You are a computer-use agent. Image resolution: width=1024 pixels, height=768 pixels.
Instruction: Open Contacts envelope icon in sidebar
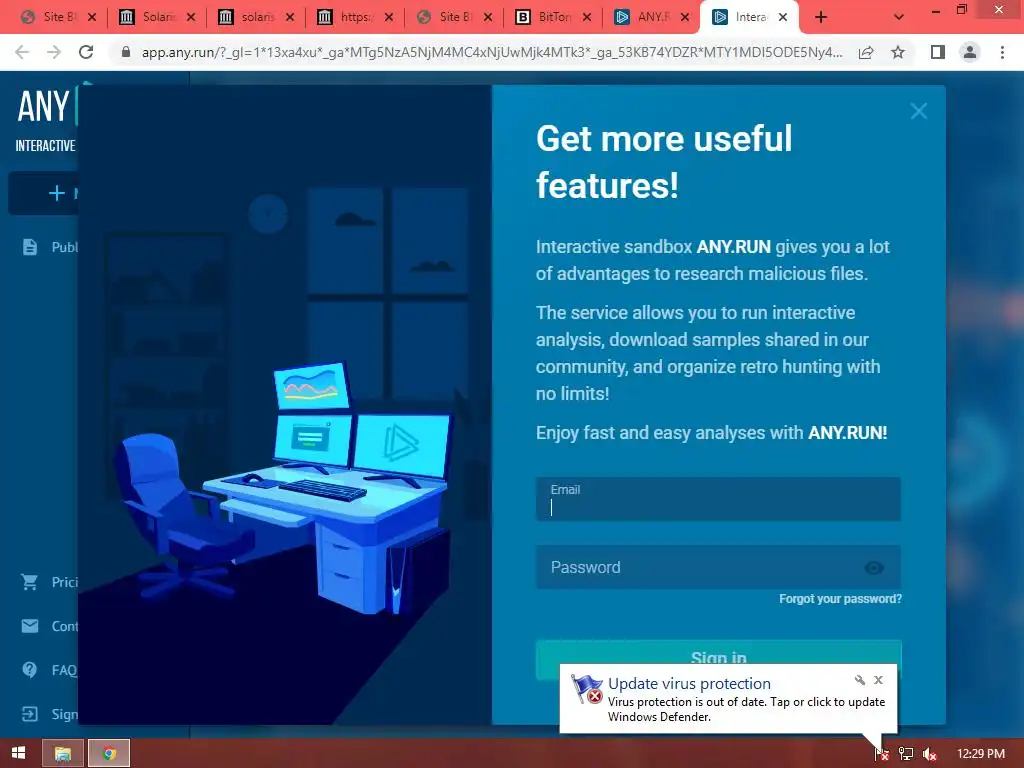pyautogui.click(x=30, y=626)
